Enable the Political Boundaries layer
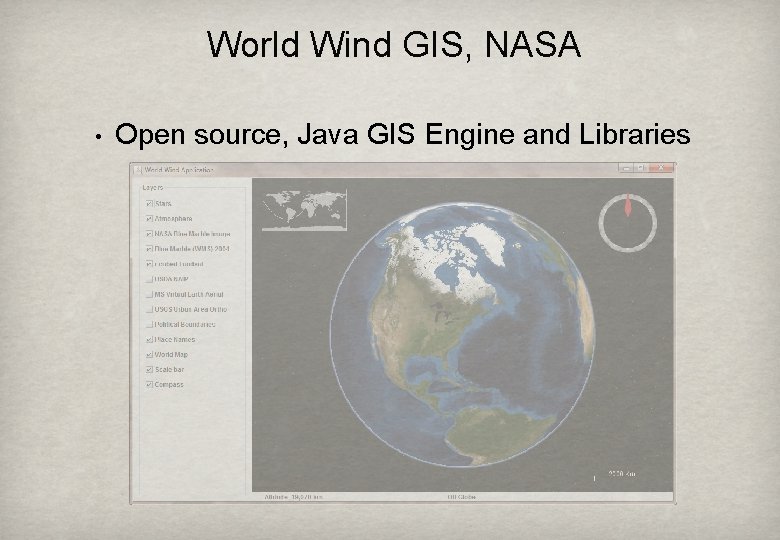 (x=149, y=324)
